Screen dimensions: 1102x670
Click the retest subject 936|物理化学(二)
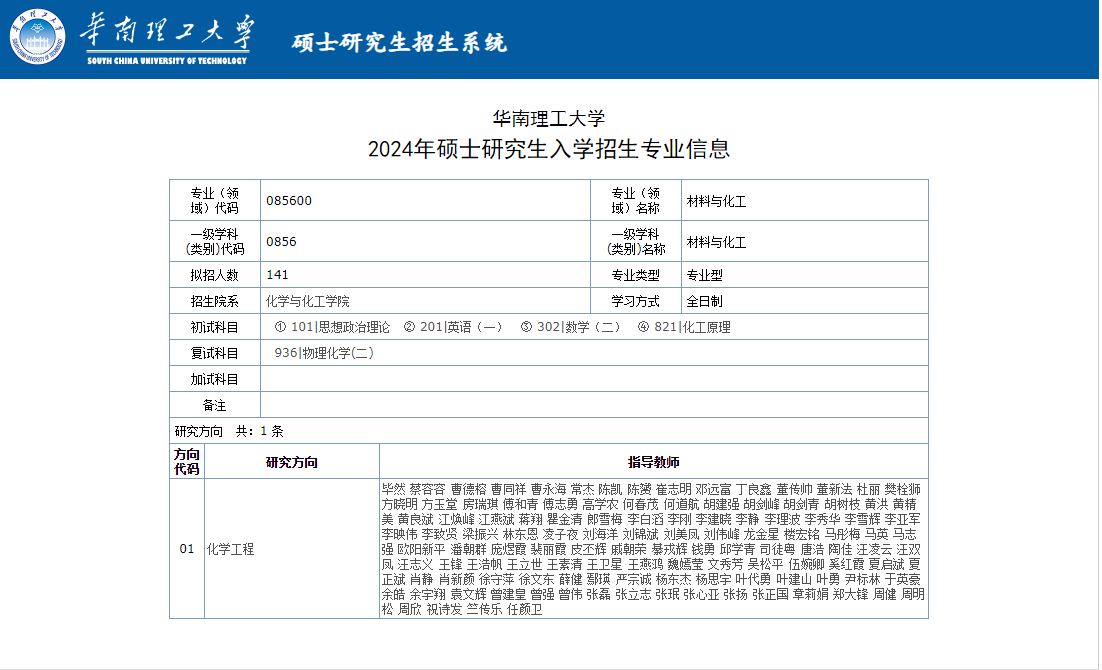[x=324, y=353]
